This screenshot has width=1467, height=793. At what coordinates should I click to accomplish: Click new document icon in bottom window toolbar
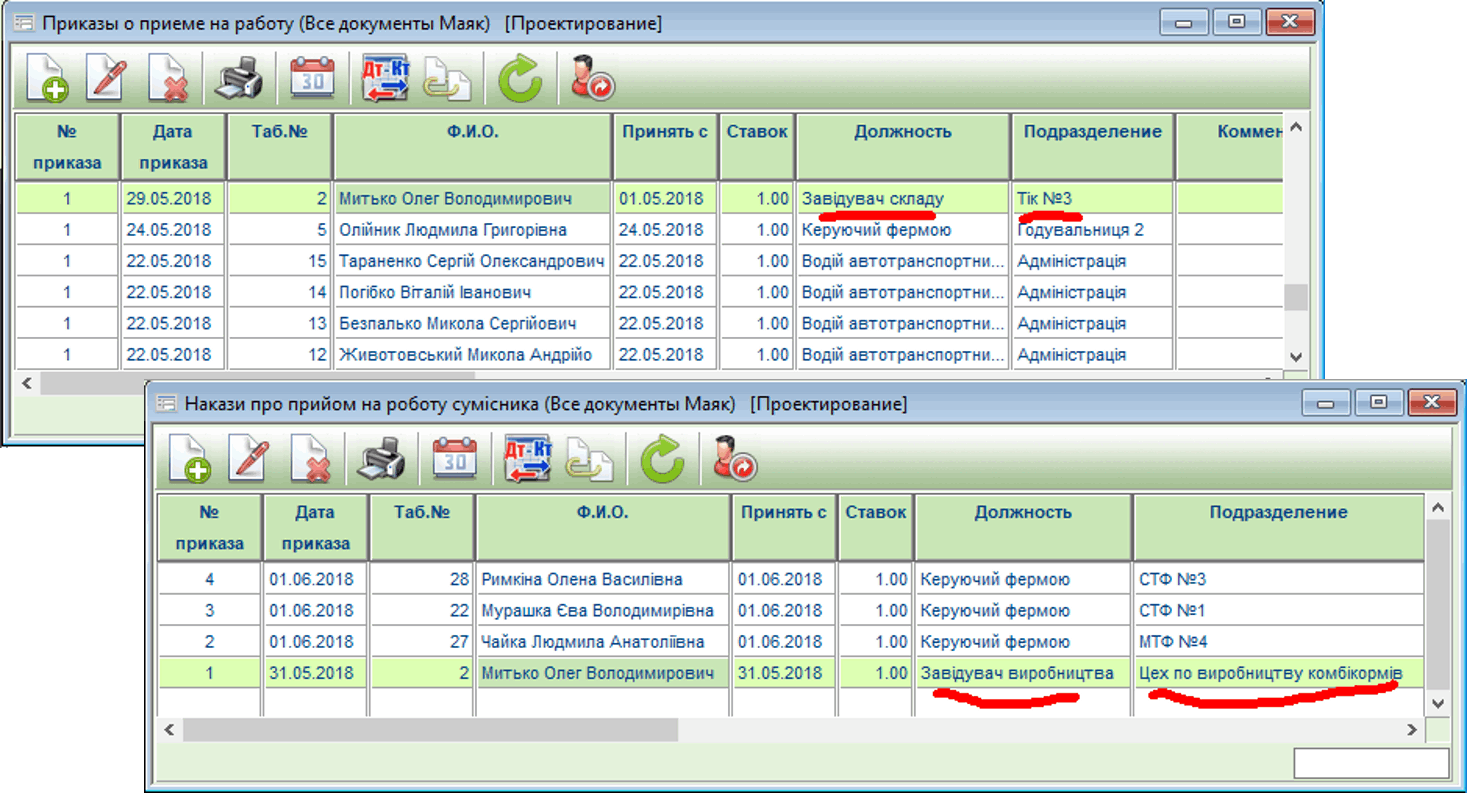[x=189, y=460]
